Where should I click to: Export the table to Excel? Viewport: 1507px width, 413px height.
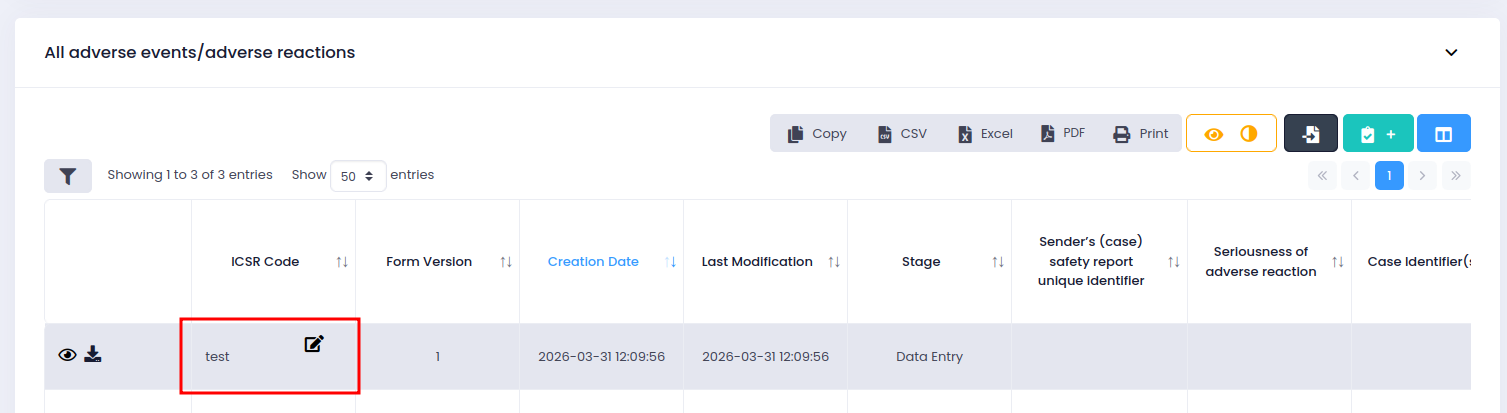click(x=985, y=133)
